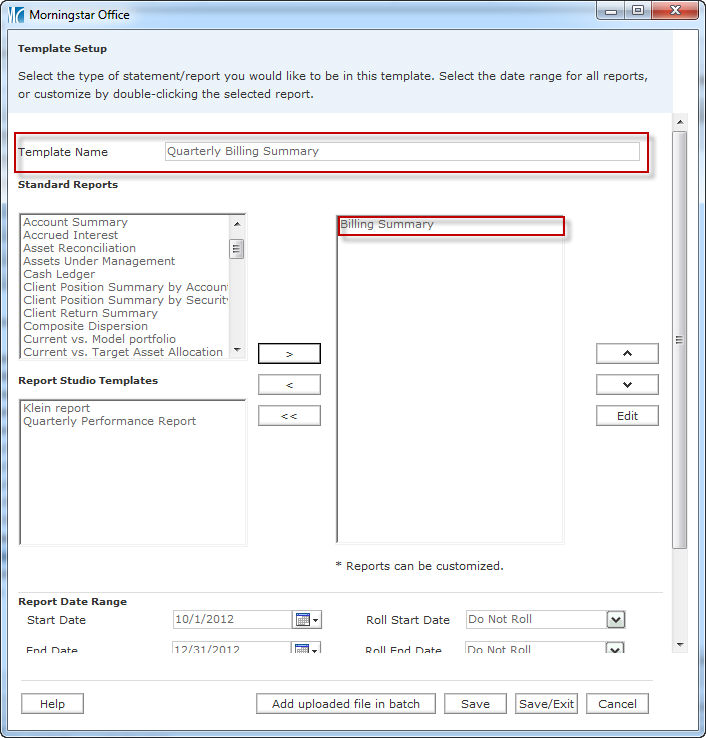Click the Save/Exit button
706x738 pixels.
click(546, 704)
